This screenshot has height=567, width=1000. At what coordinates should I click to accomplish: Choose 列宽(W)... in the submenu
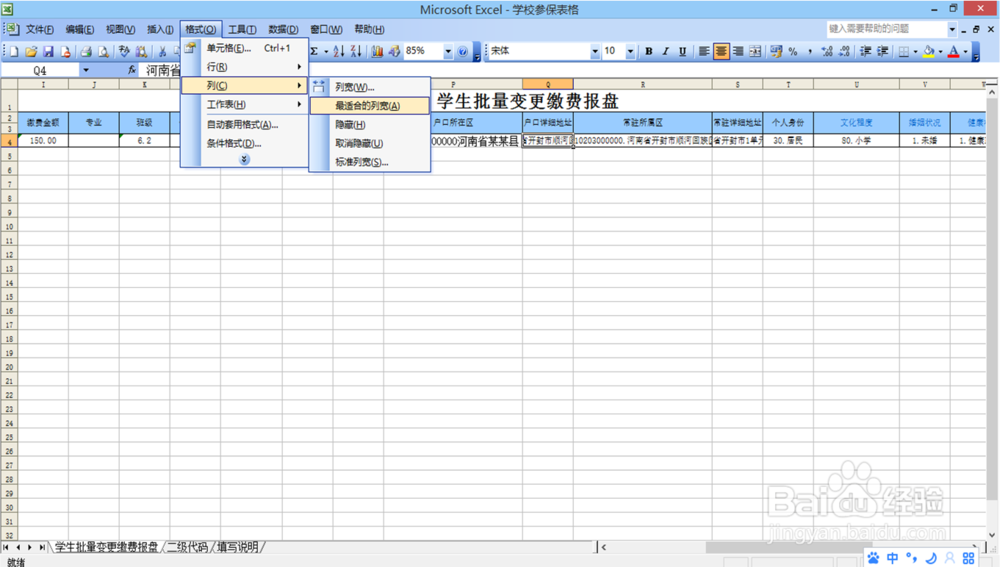370,87
